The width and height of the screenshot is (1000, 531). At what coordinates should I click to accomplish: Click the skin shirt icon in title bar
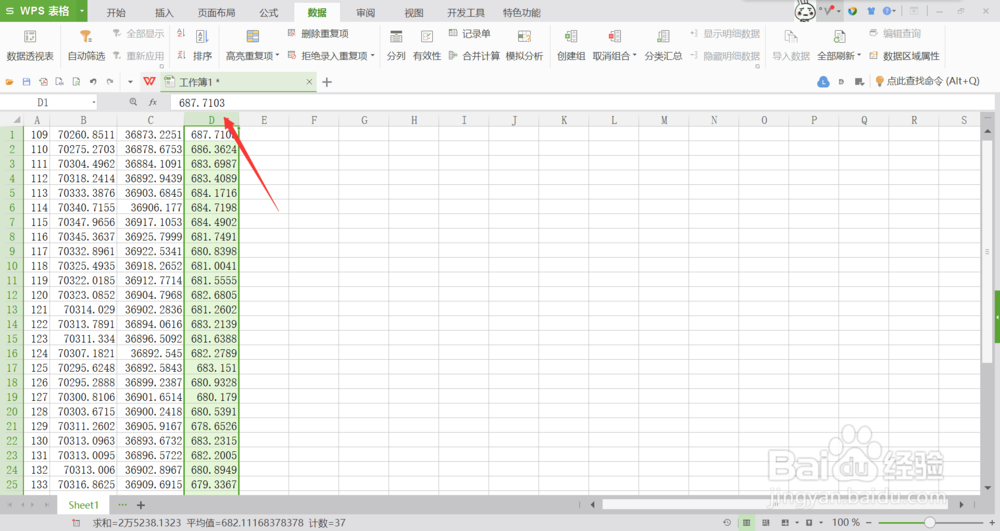(871, 11)
